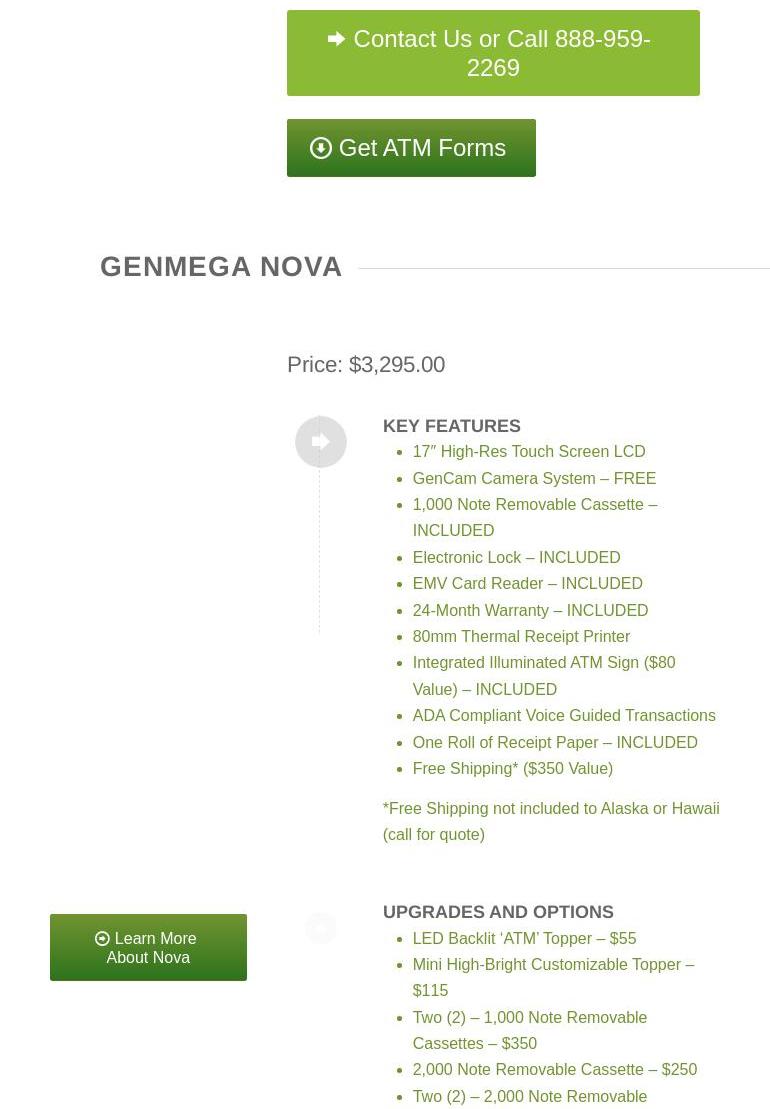The image size is (770, 1109).
Task: Click the 2,000 Note Removable Cassette – $250 option
Action: [x=554, y=1070]
